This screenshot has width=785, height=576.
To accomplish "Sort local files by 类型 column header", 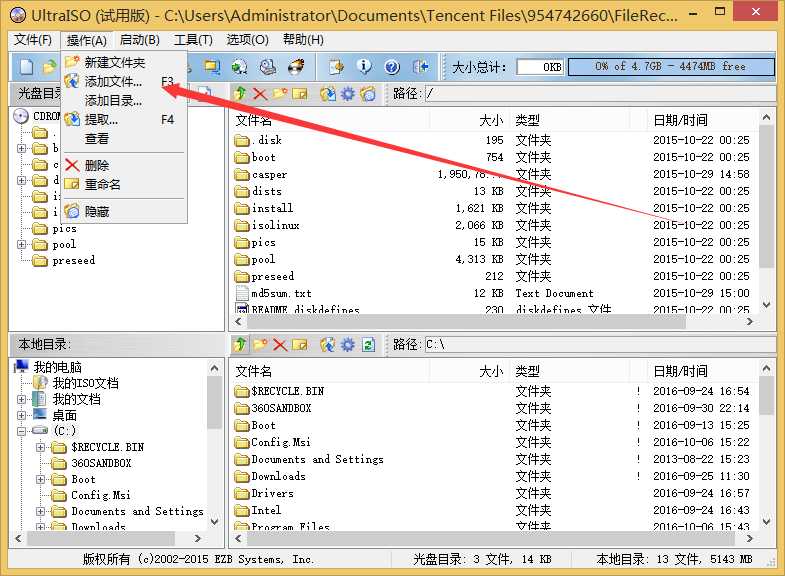I will pyautogui.click(x=570, y=371).
